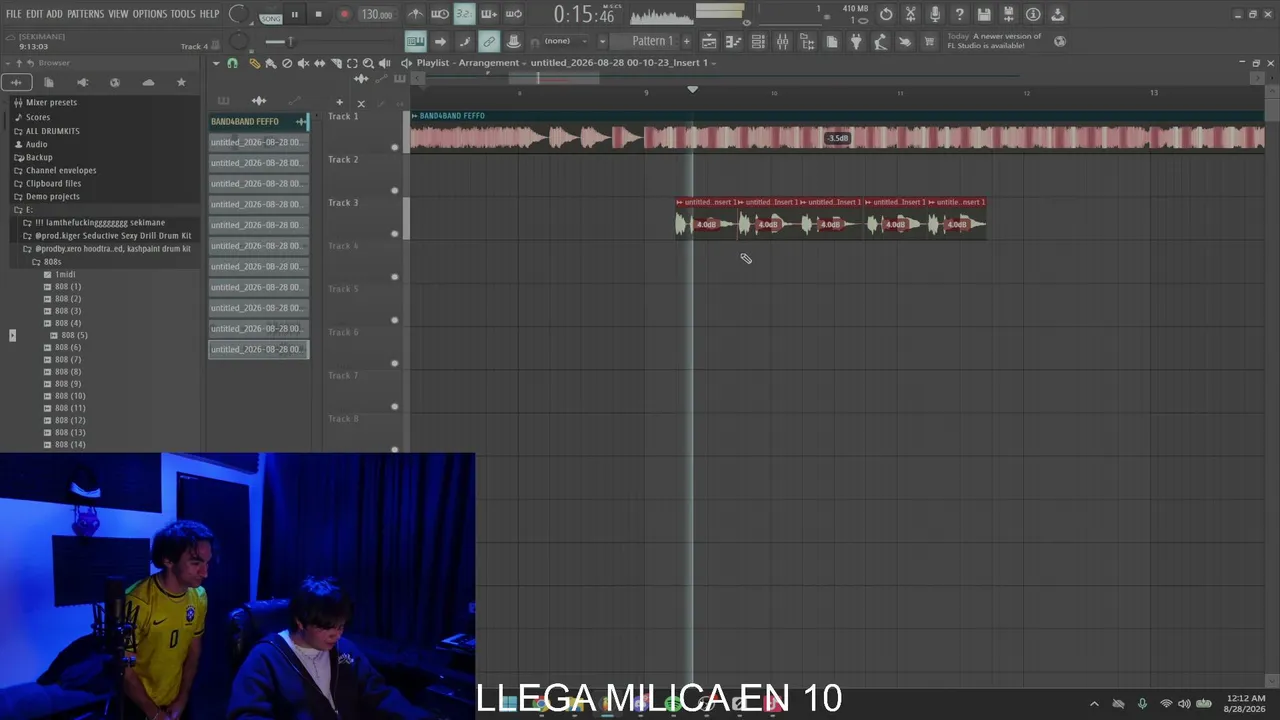Open the Playlist options dropdown arrow
Viewport: 1280px width, 720px height.
tap(216, 63)
